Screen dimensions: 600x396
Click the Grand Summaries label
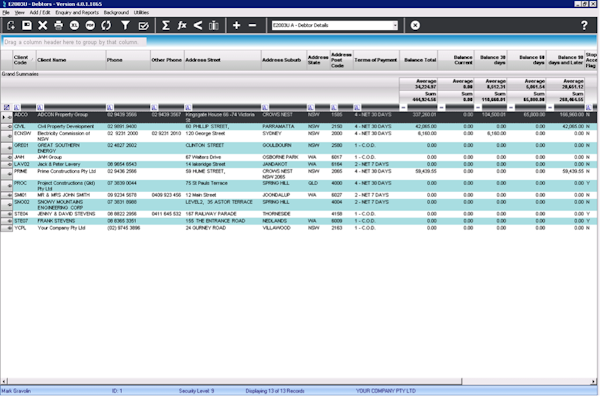pyautogui.click(x=20, y=74)
